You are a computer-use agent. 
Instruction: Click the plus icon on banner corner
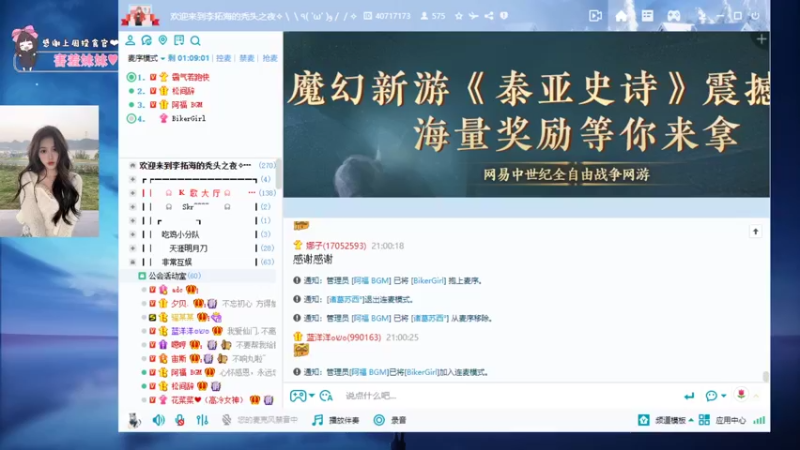761,39
